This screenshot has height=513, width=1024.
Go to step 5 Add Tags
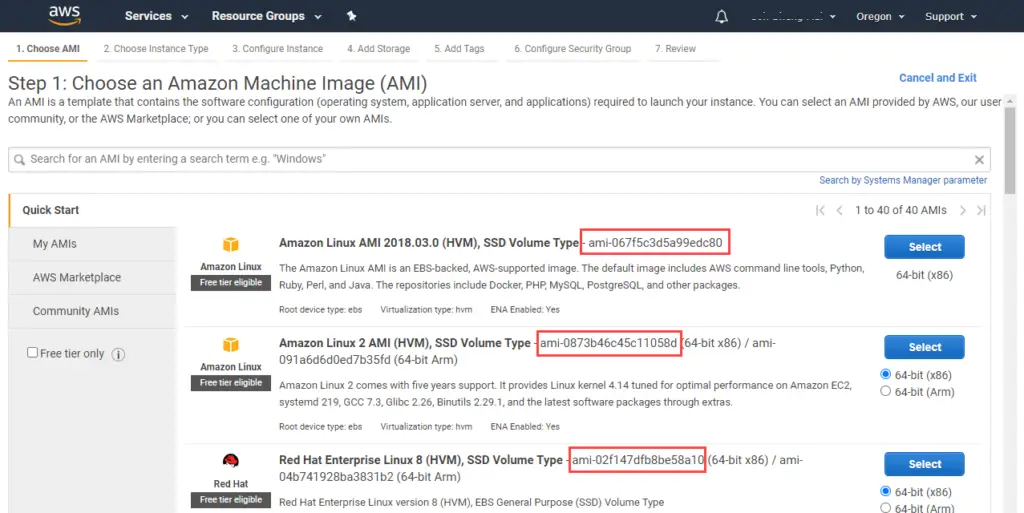[459, 48]
